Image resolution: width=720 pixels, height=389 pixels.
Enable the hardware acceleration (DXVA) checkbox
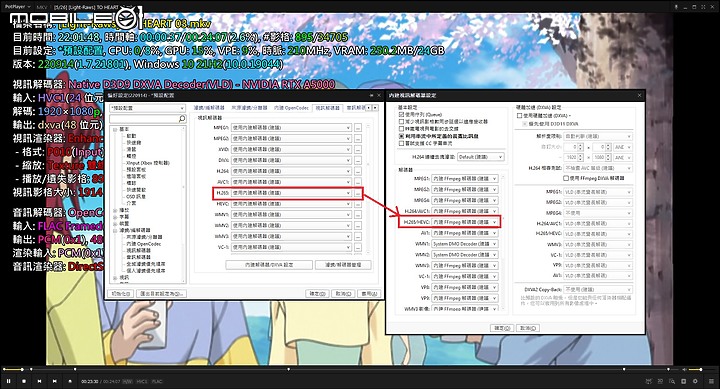pyautogui.click(x=519, y=116)
